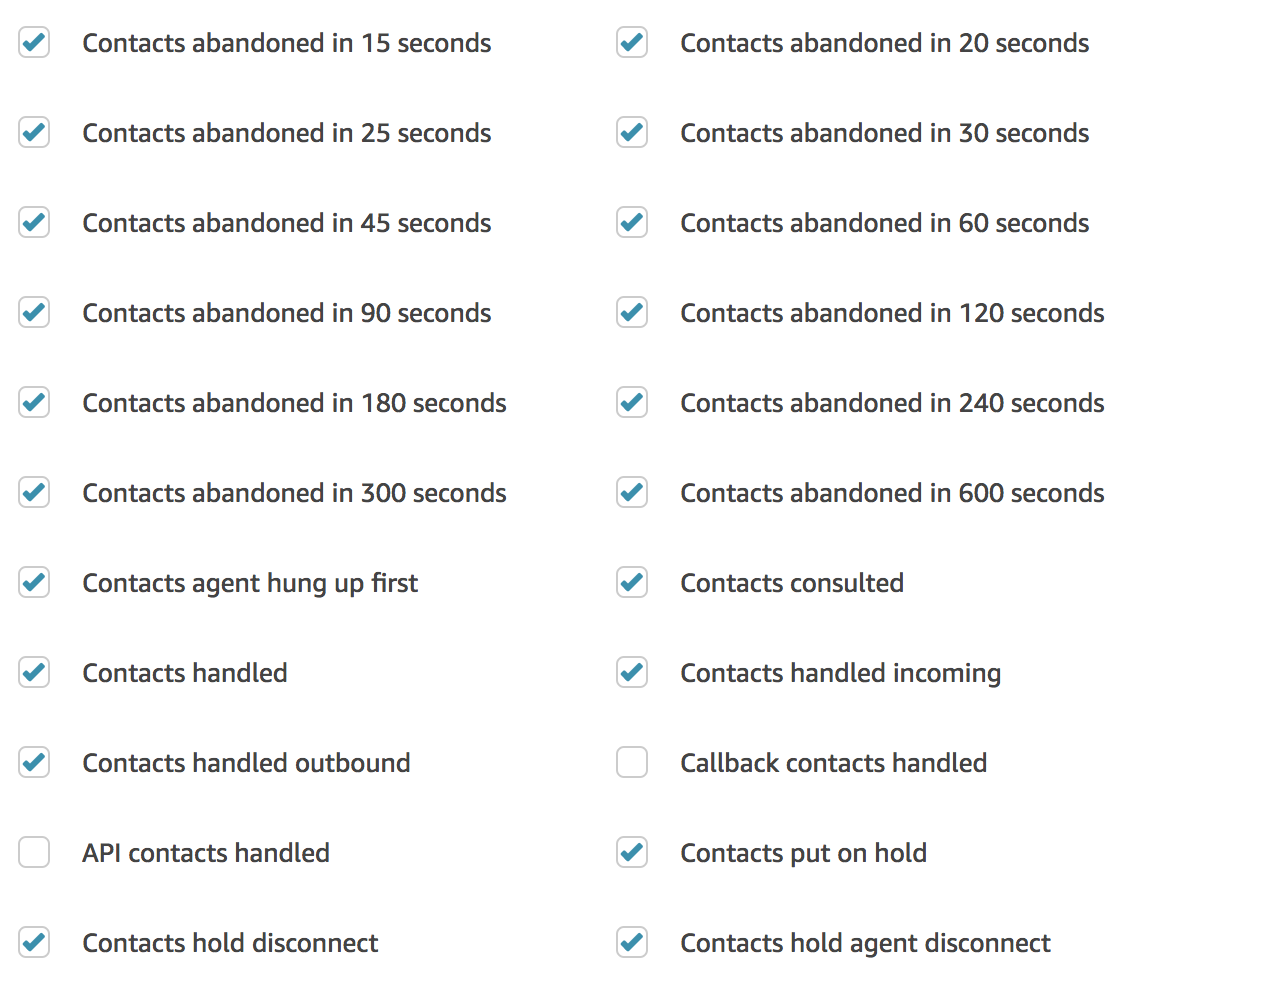Disable the Contacts handled metric
The height and width of the screenshot is (998, 1276).
tap(34, 672)
